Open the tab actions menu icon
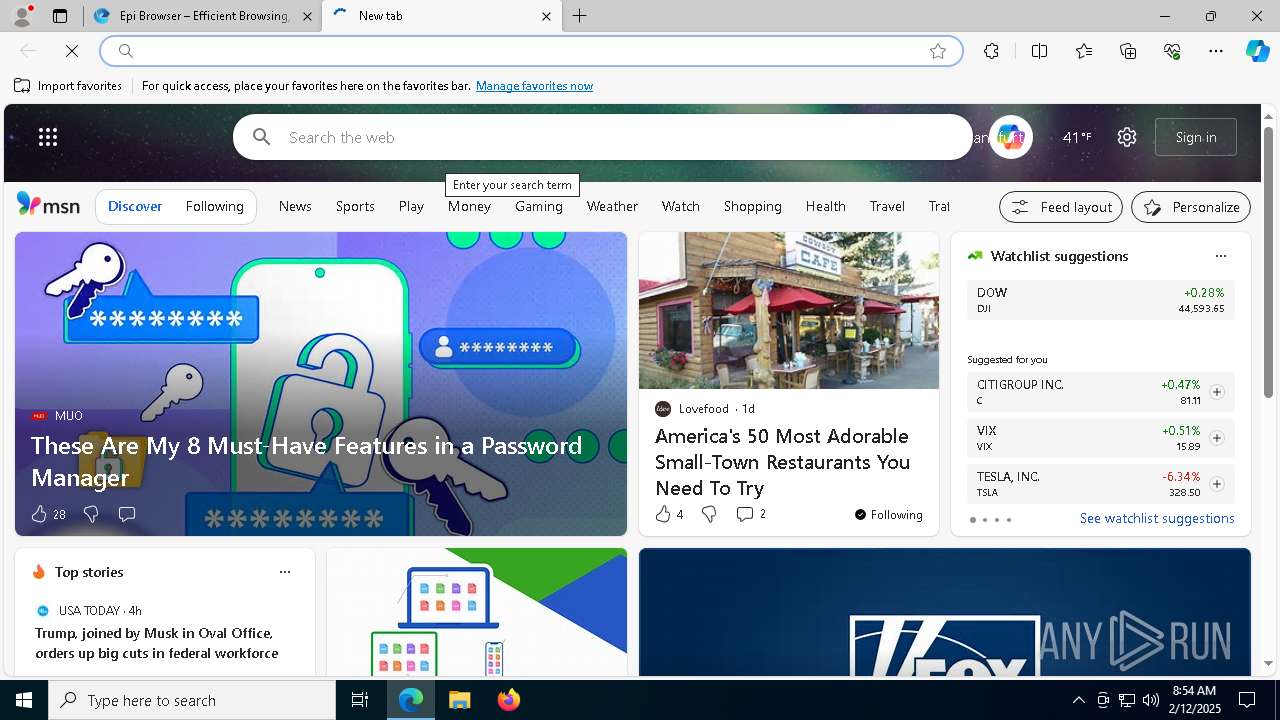The height and width of the screenshot is (720, 1280). [x=60, y=16]
